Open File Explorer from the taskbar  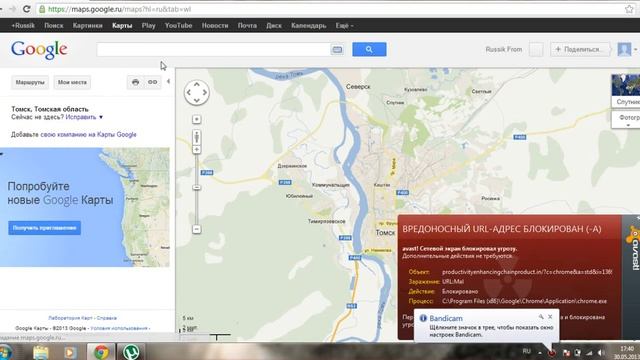[41, 352]
